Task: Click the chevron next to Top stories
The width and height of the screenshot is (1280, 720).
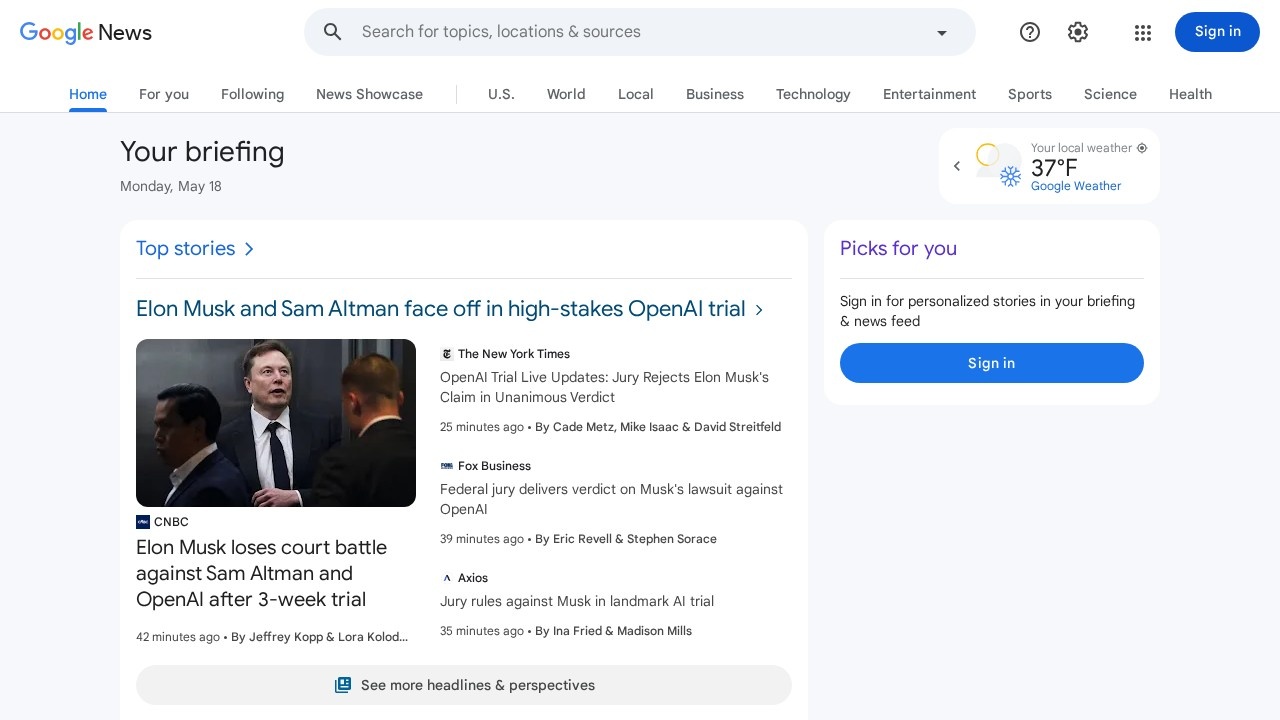Action: coord(249,249)
